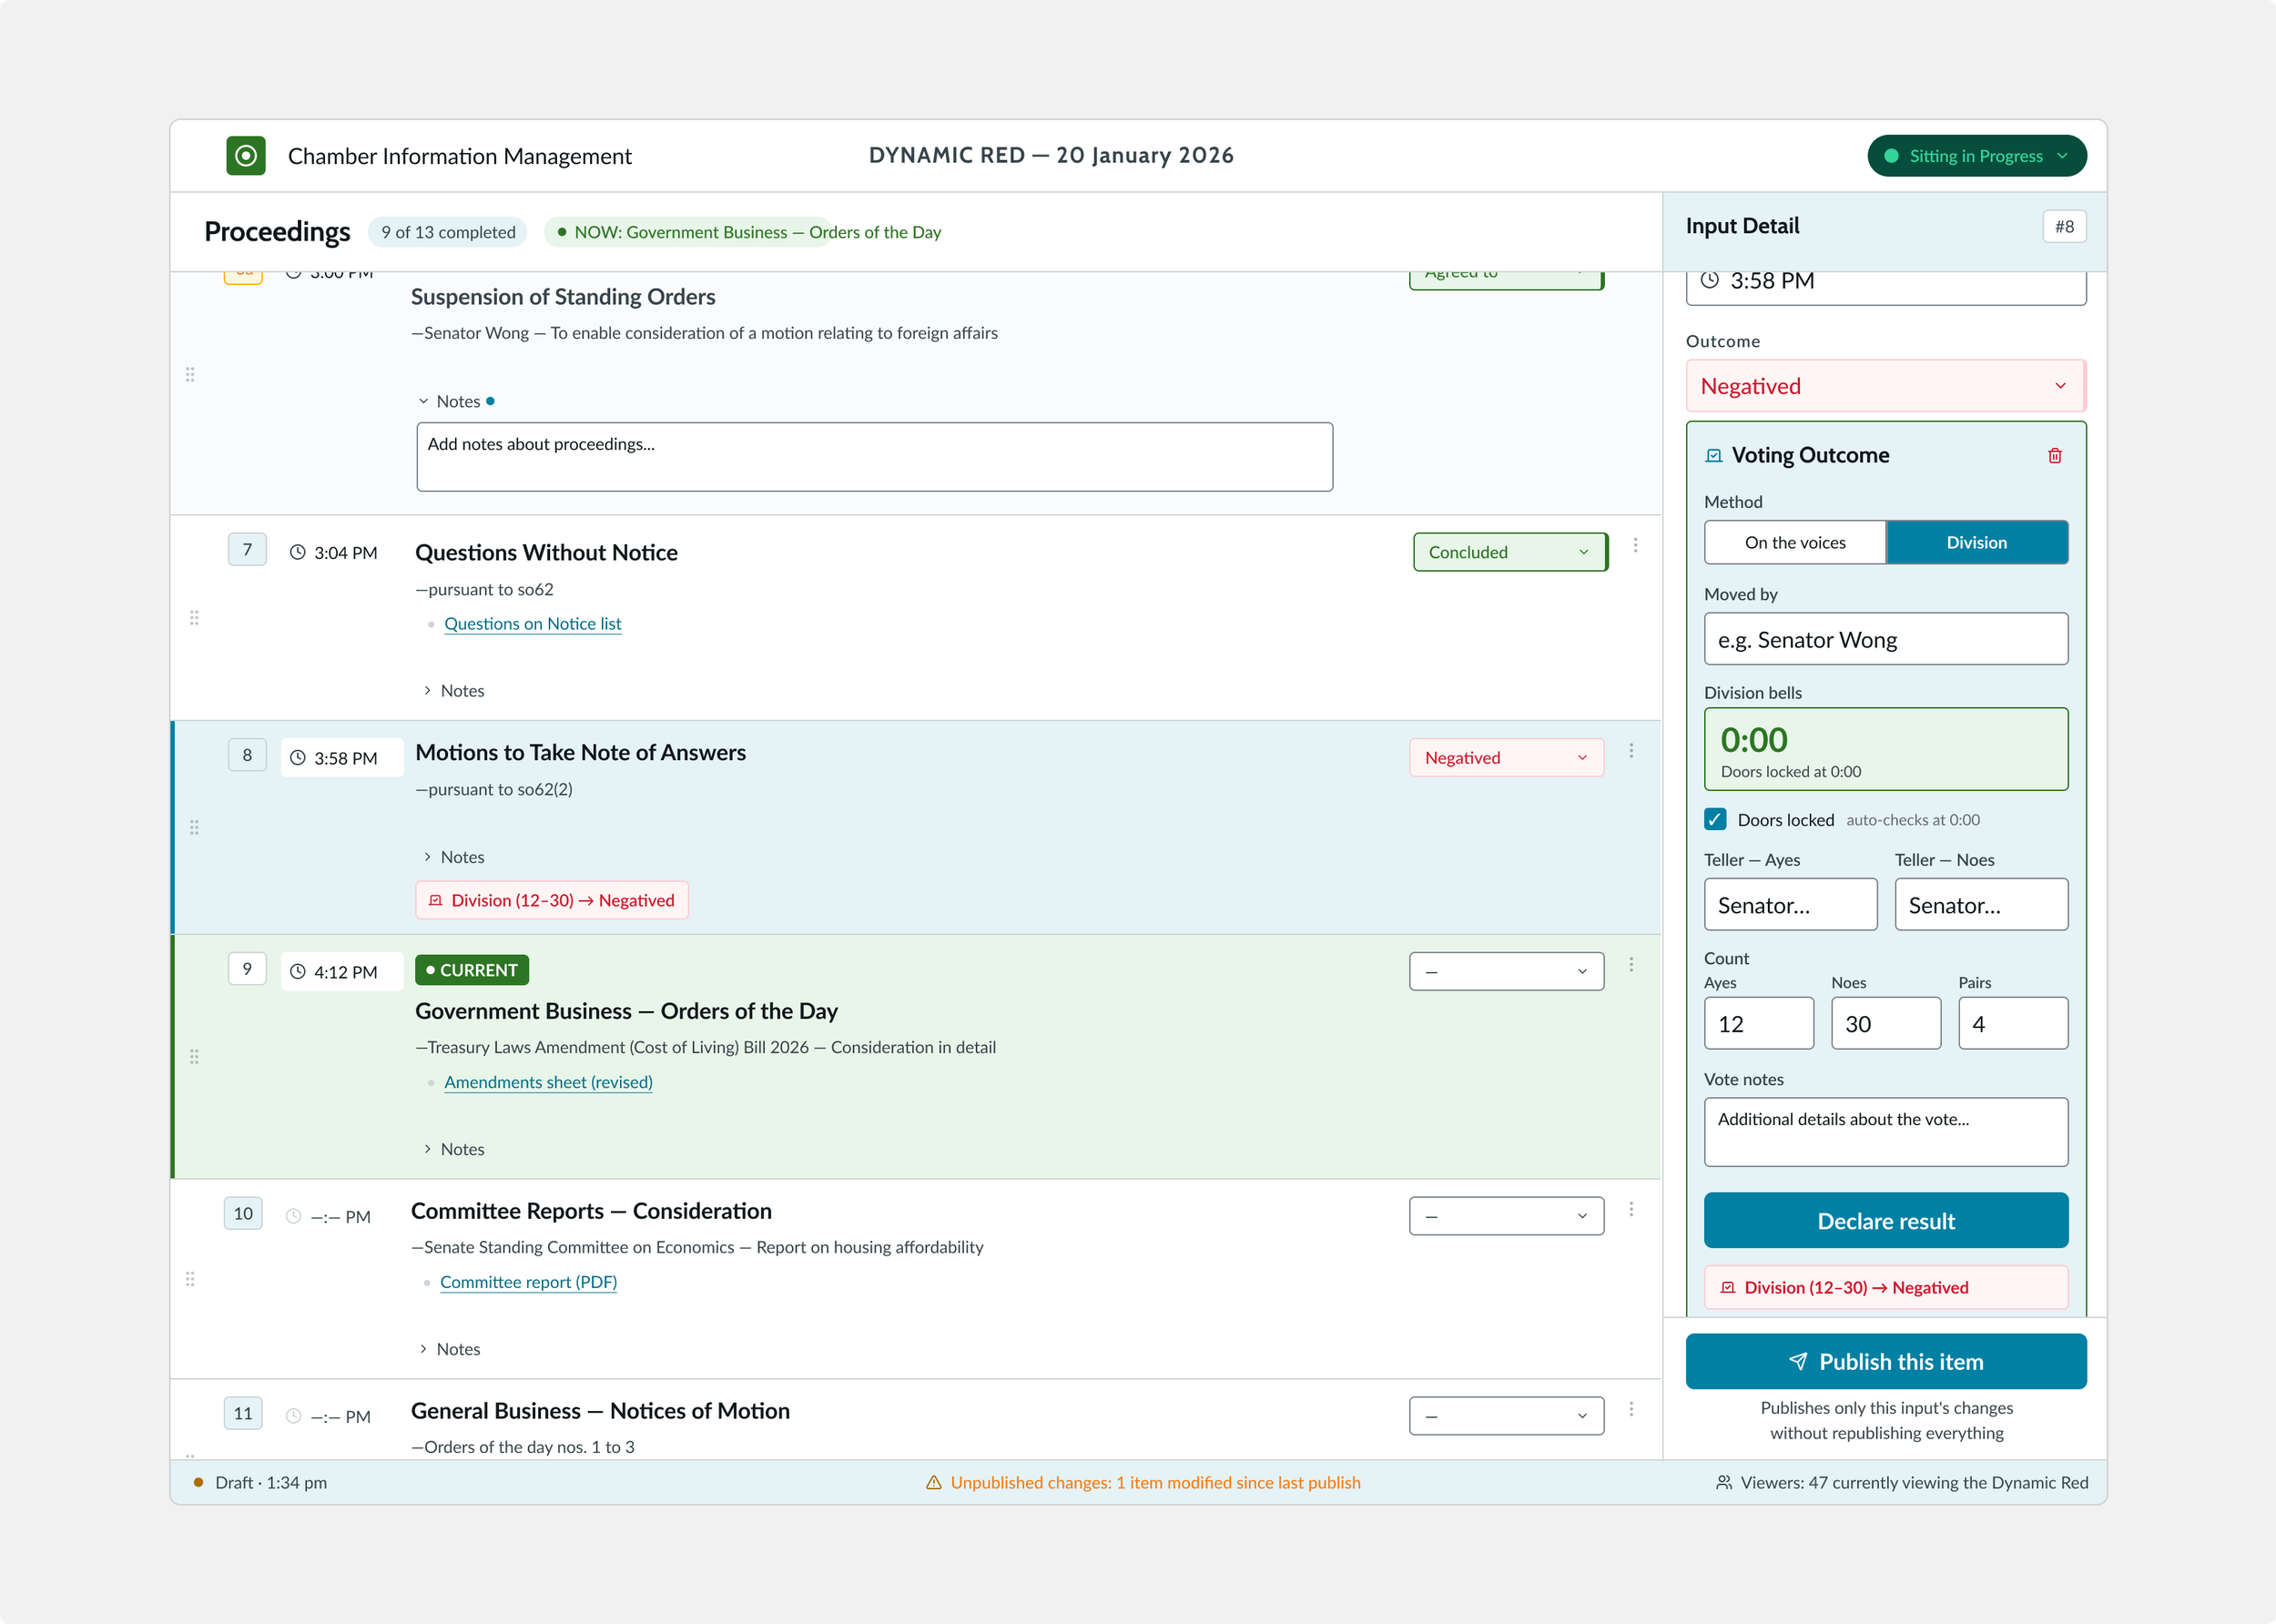Open the Outcome Negatived dropdown in Input Detail

click(1885, 386)
